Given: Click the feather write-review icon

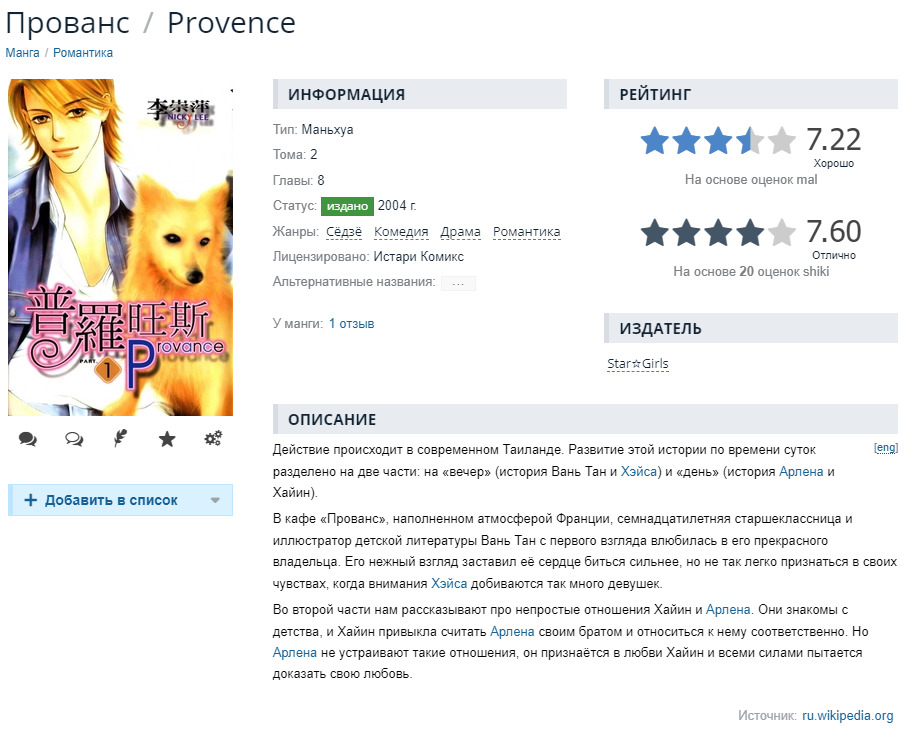Looking at the screenshot, I should (120, 439).
